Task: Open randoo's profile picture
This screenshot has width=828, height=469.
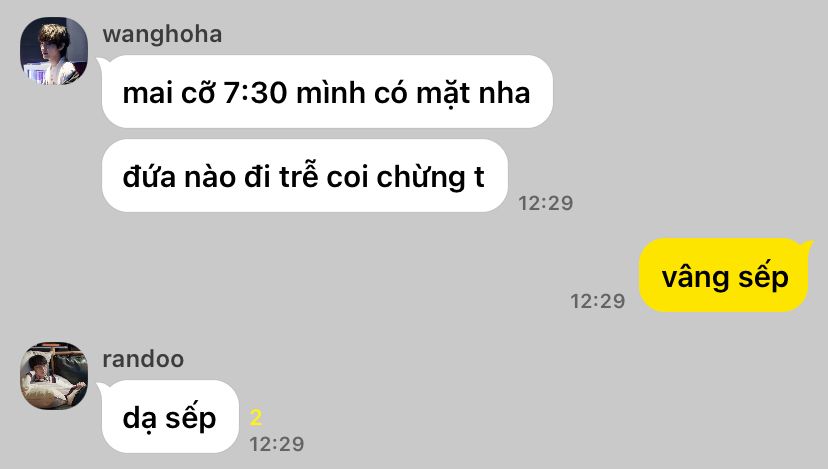Action: coord(54,376)
